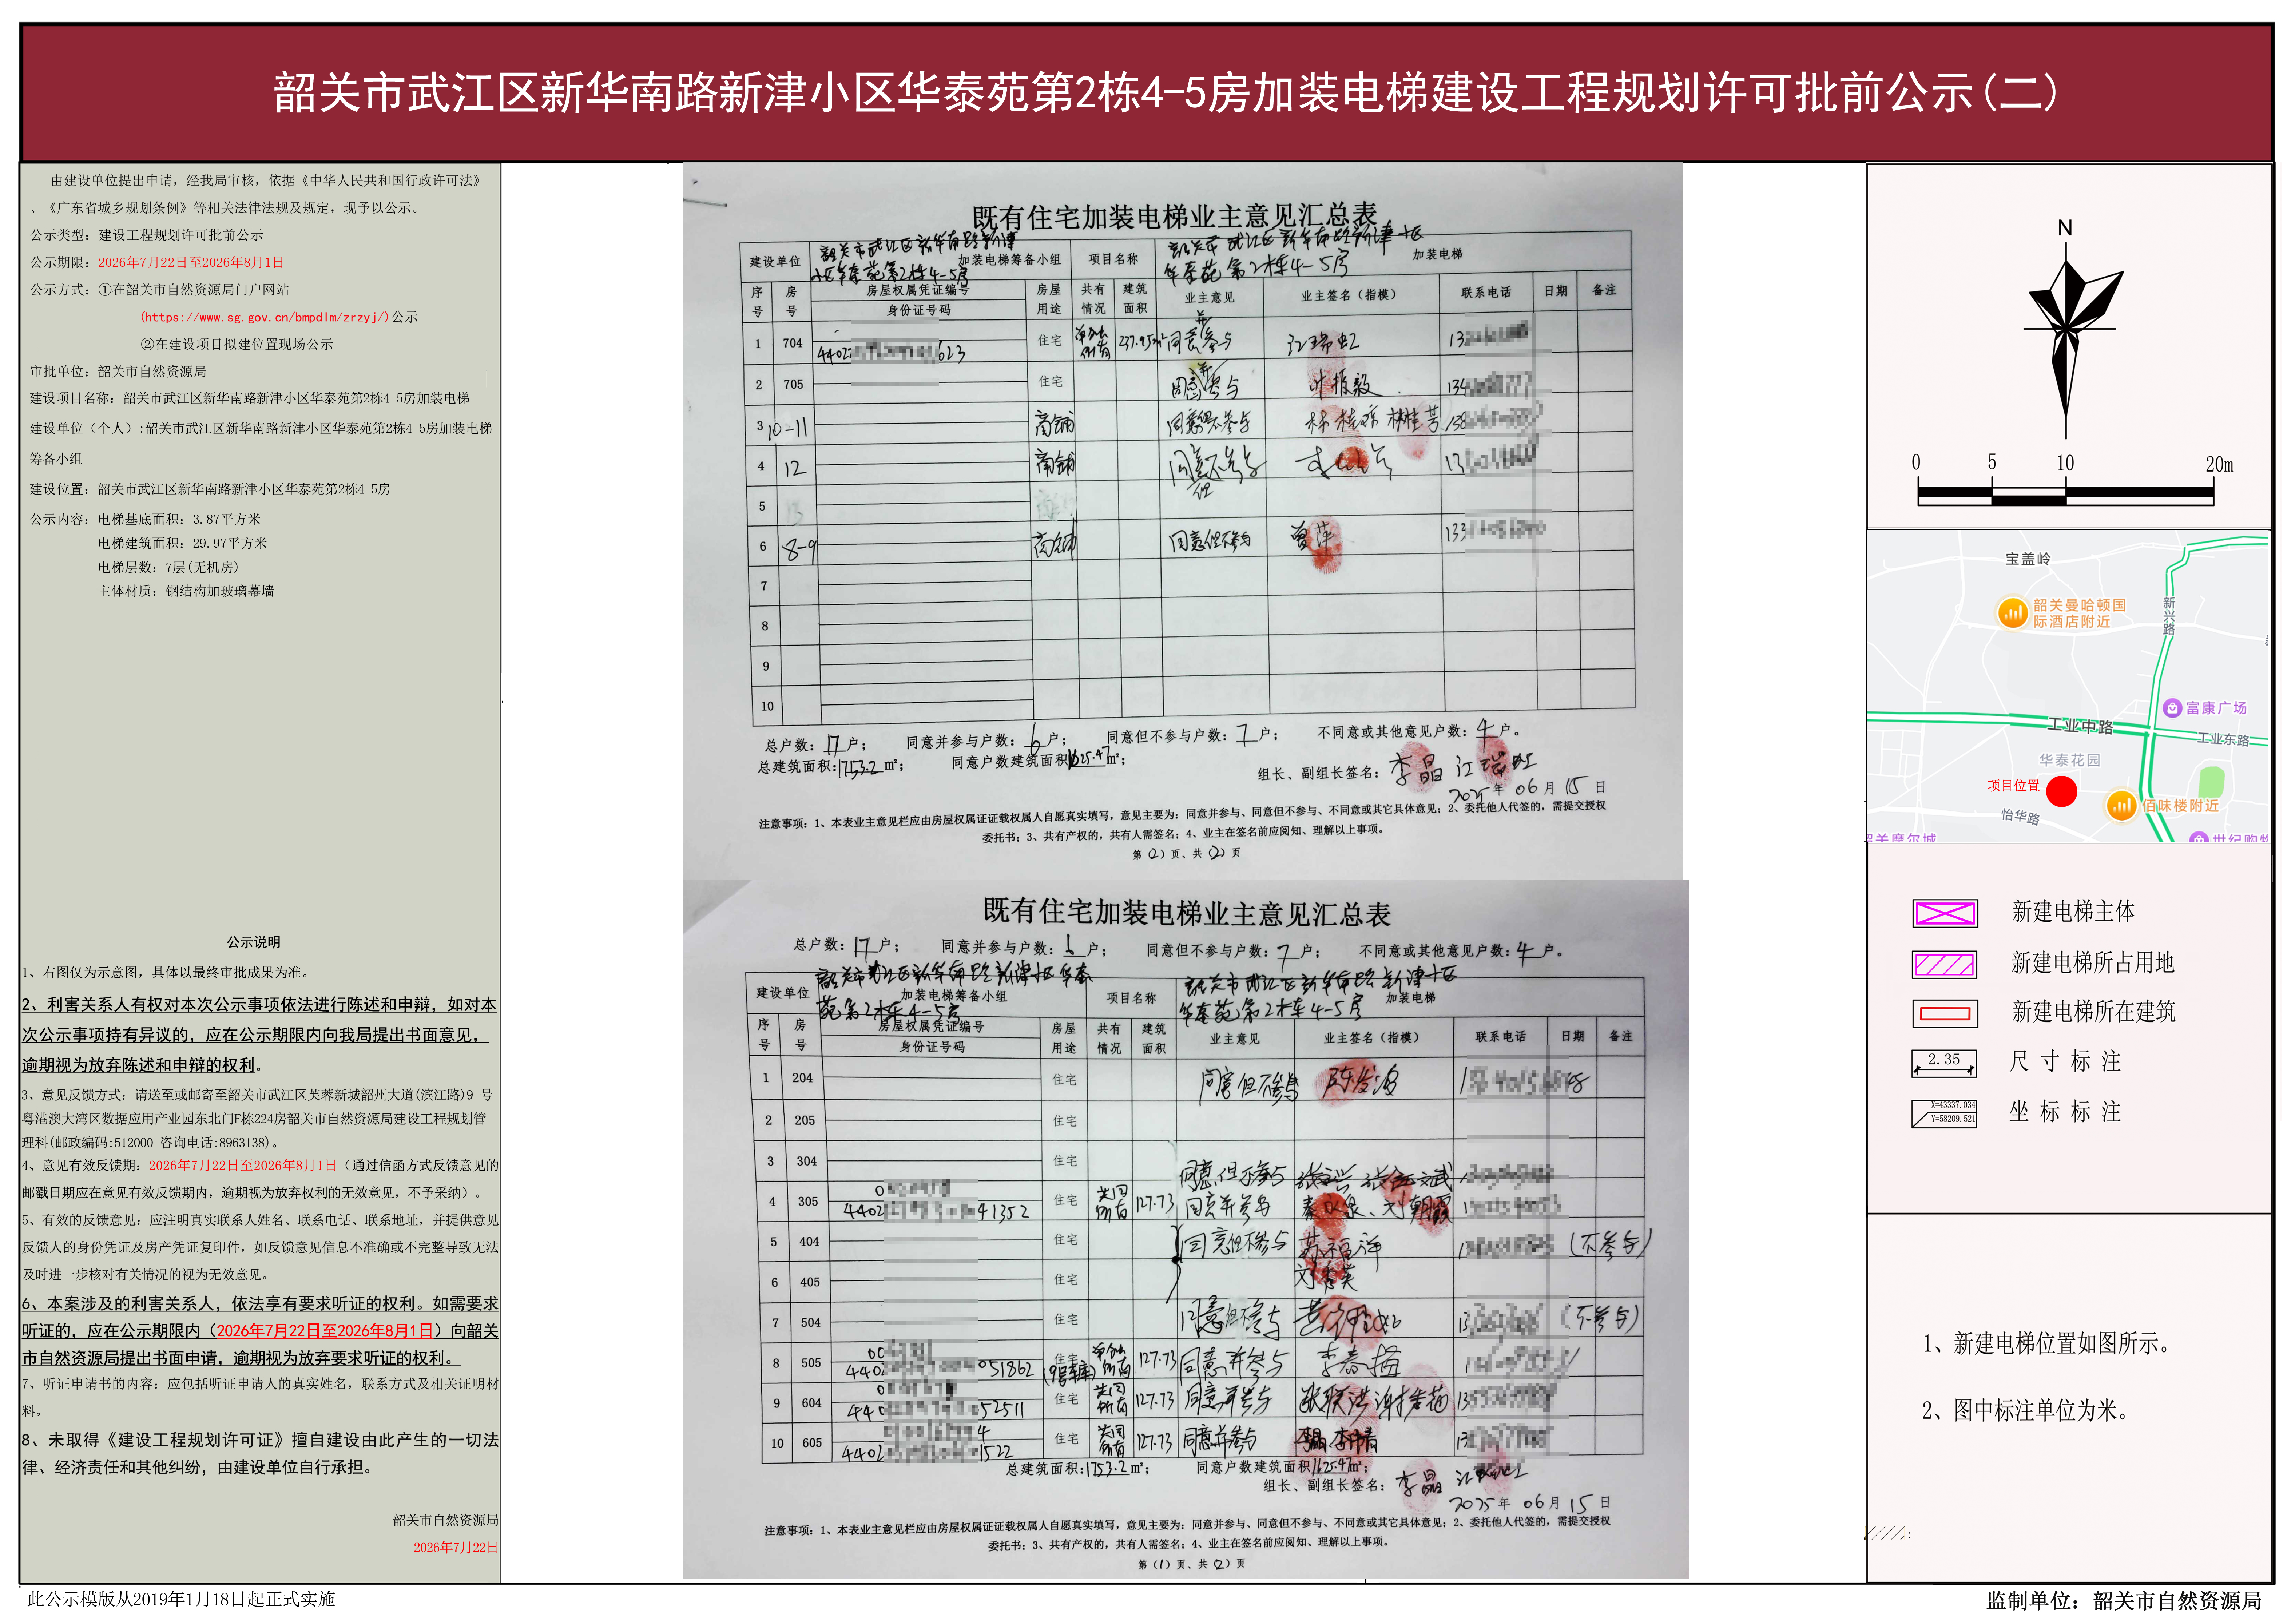Image resolution: width=2295 pixels, height=1624 pixels.
Task: Click room 204 row in lower form
Action: 1195,1079
